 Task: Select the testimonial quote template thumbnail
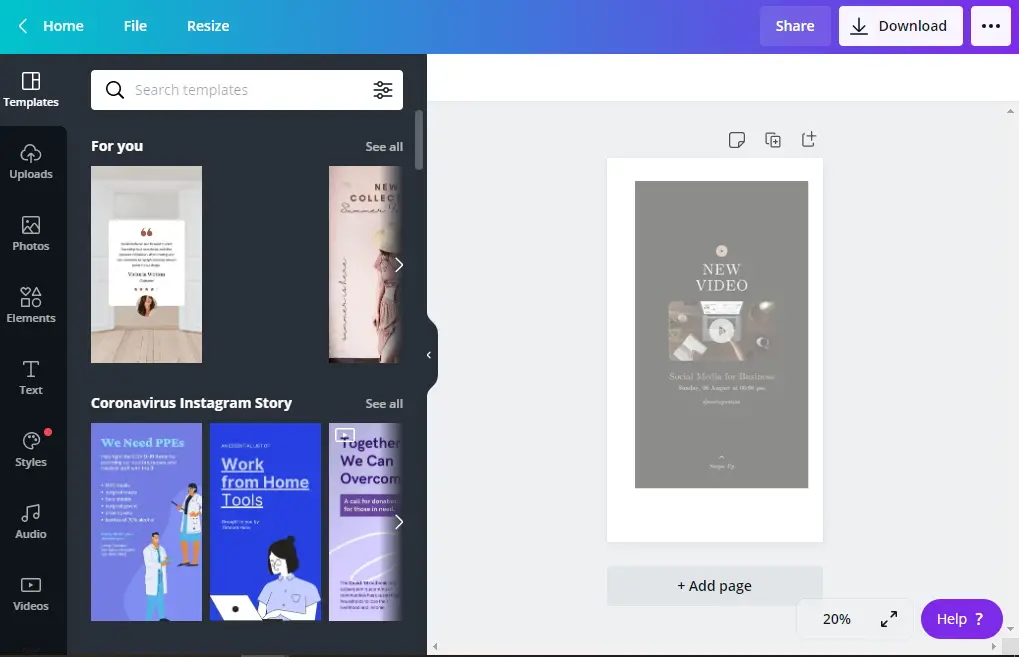tap(146, 264)
